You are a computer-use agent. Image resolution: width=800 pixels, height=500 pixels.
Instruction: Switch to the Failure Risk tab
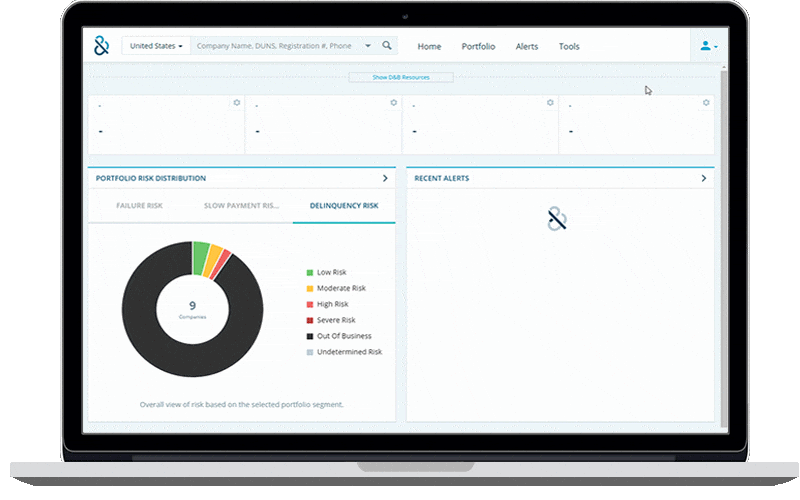[x=139, y=206]
